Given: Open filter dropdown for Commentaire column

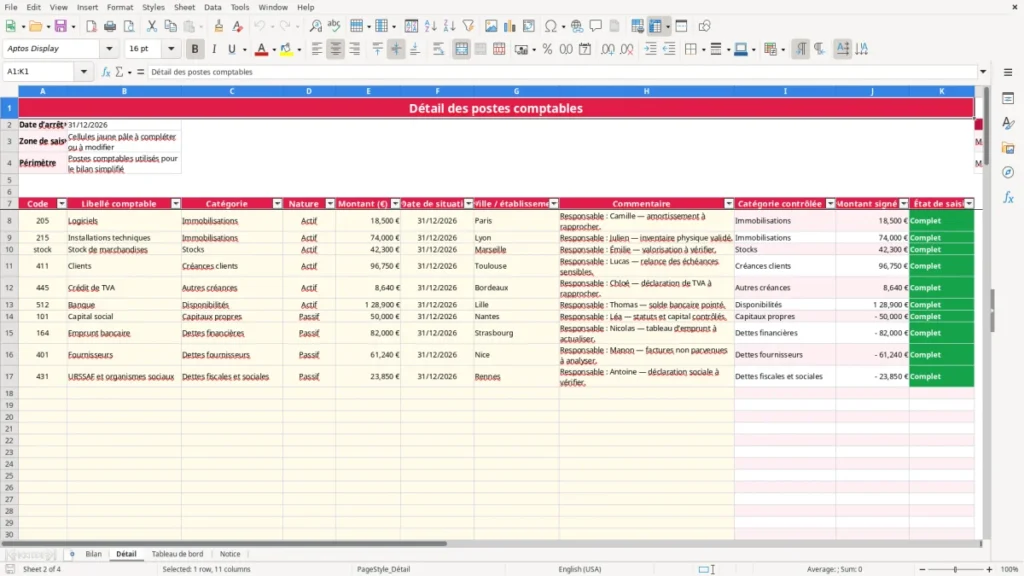Looking at the screenshot, I should coord(729,204).
